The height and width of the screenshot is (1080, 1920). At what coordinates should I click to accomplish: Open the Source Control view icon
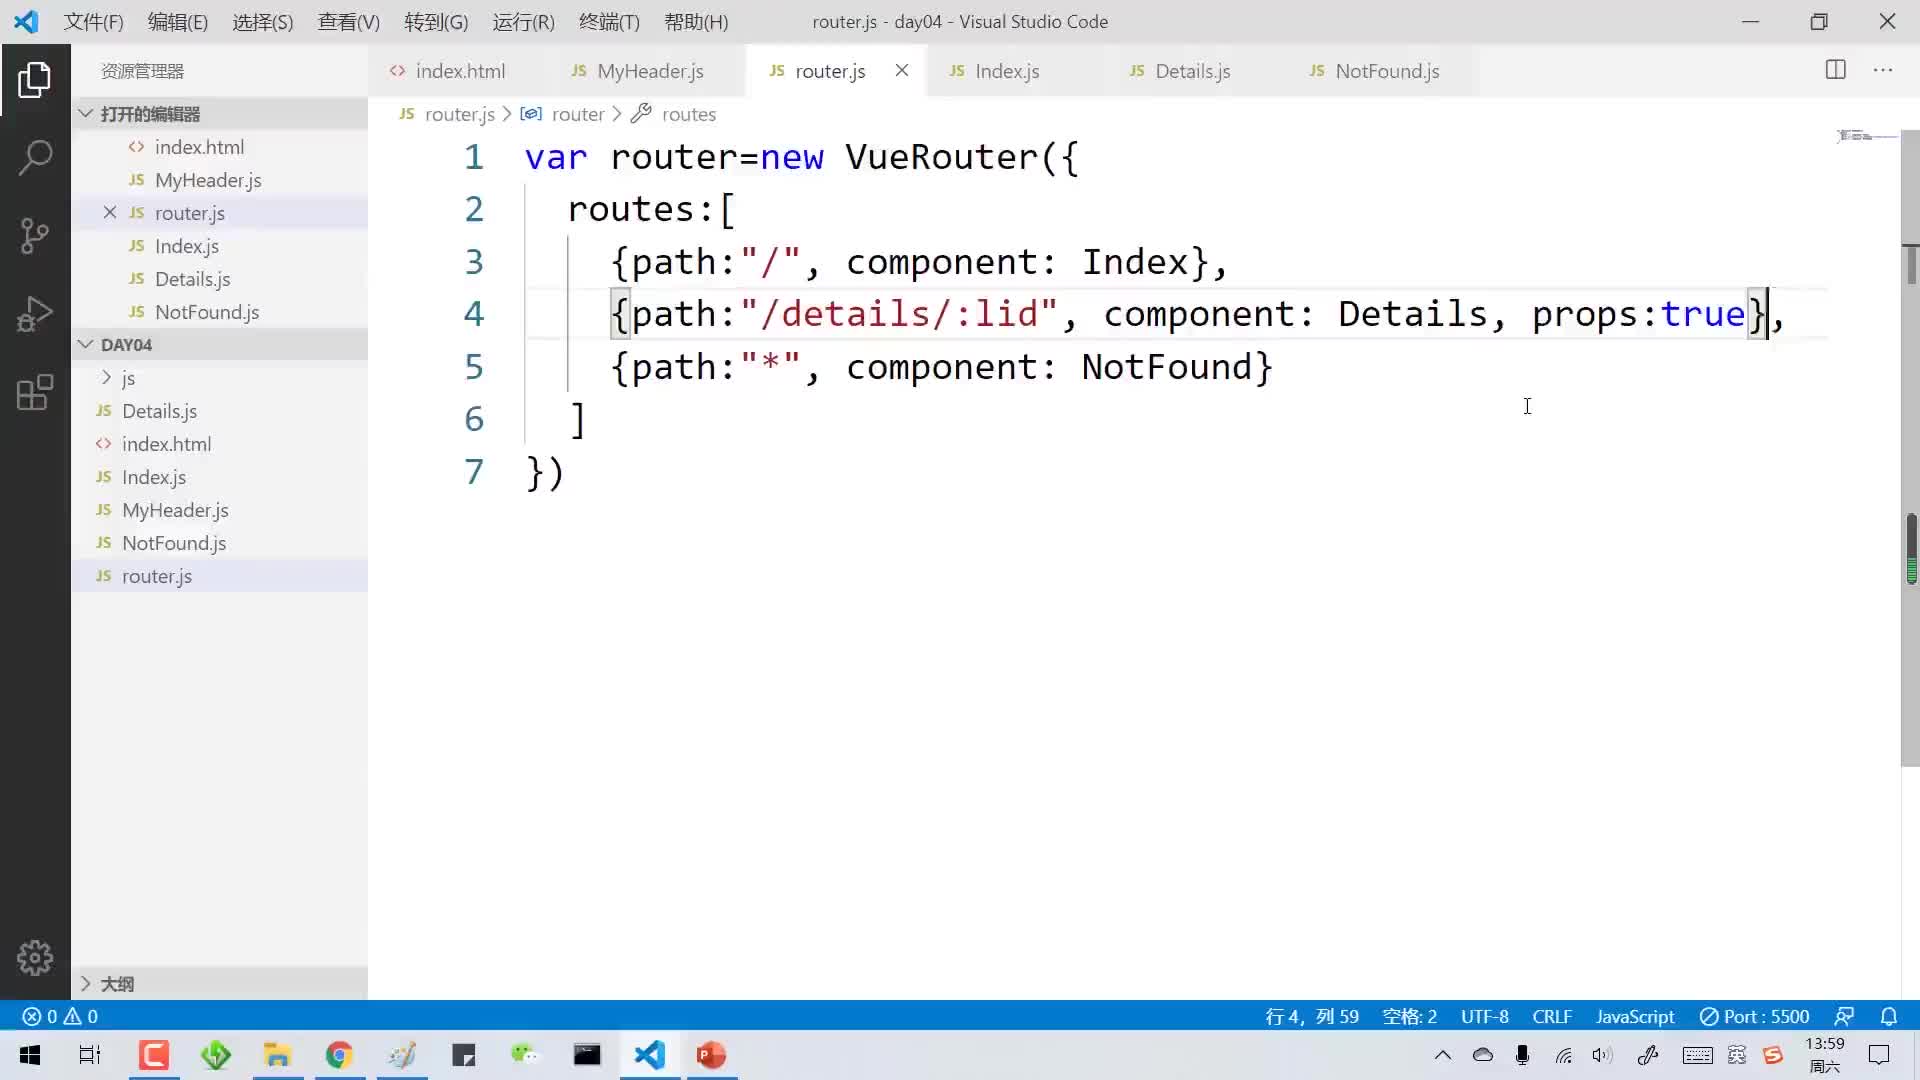(x=35, y=236)
